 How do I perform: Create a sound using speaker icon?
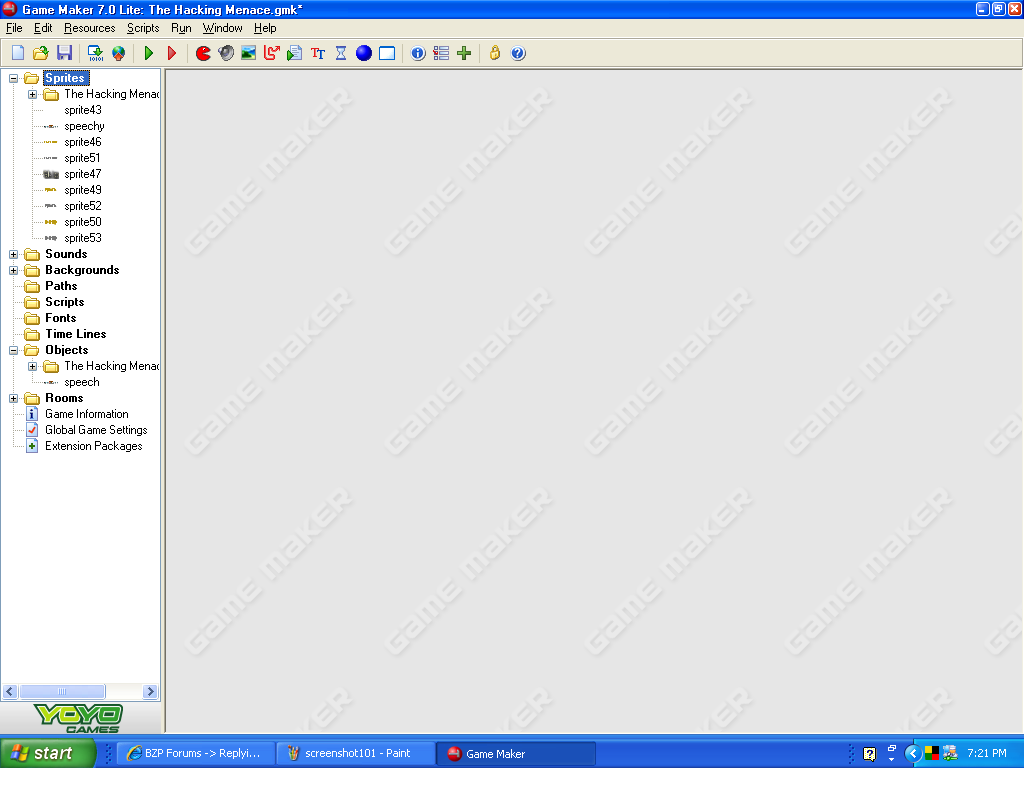point(226,53)
